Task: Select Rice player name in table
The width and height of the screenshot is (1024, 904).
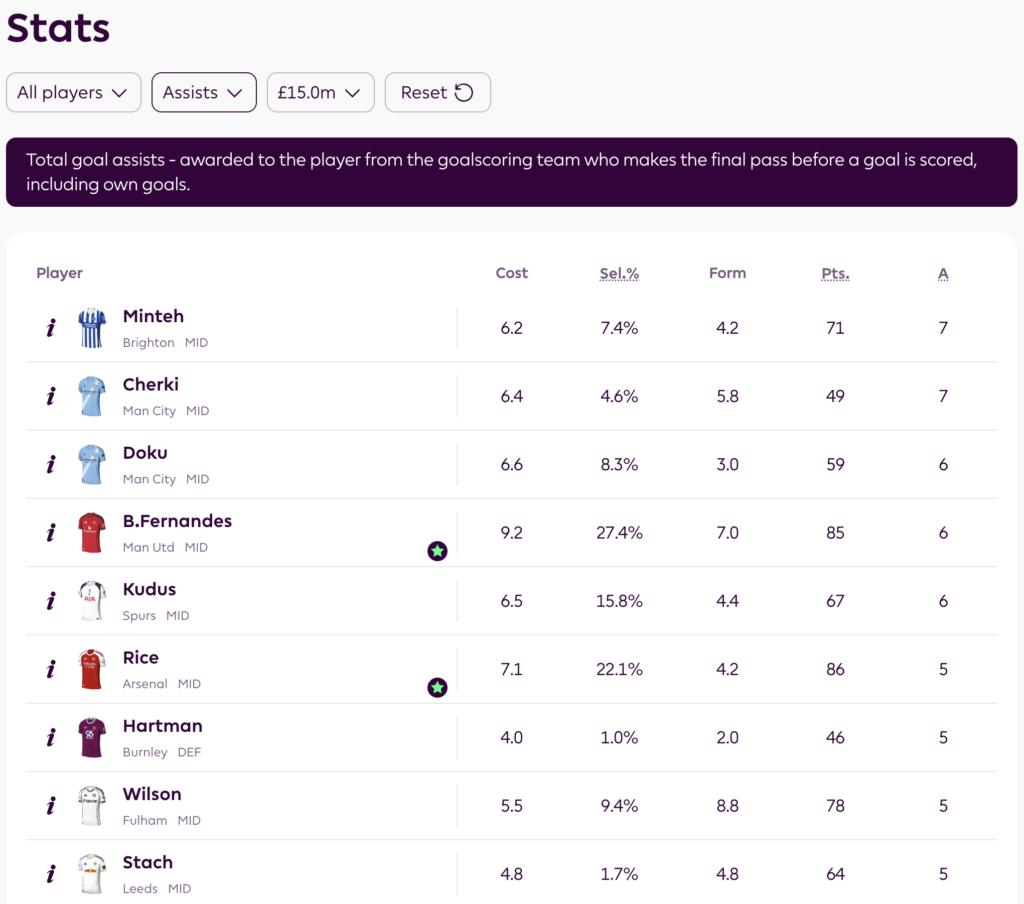Action: (x=141, y=658)
